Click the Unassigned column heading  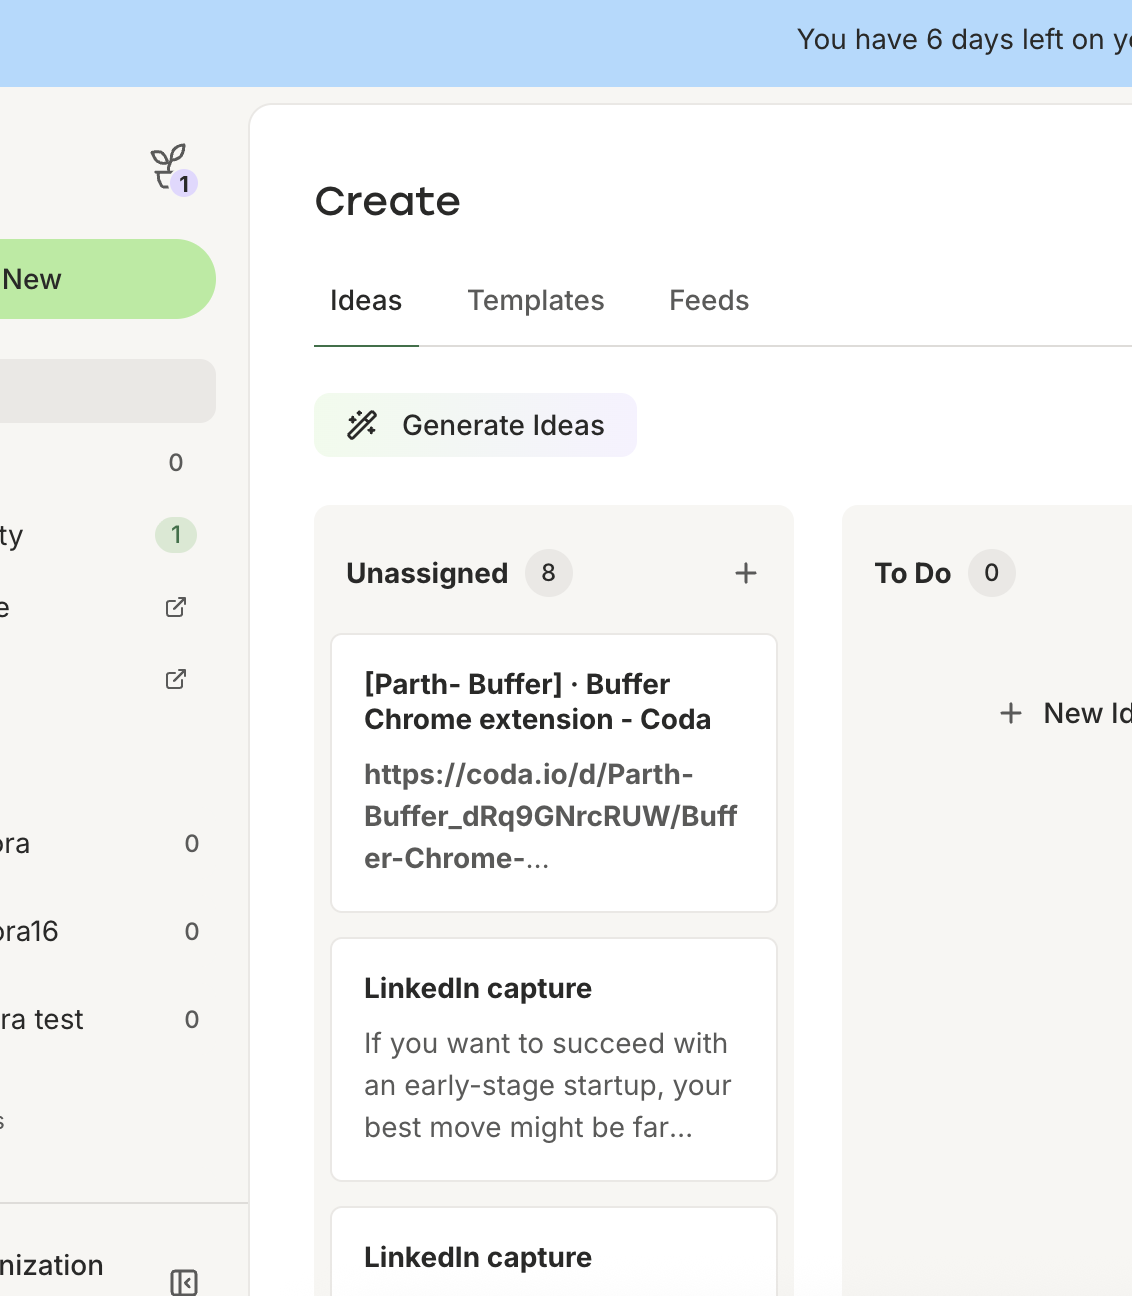tap(427, 573)
